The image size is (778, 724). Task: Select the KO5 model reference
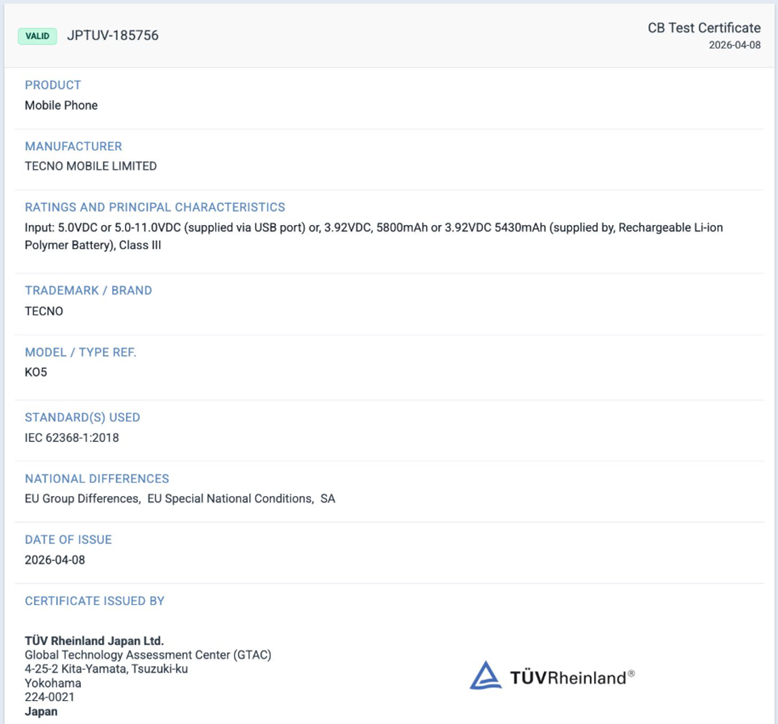(x=36, y=372)
